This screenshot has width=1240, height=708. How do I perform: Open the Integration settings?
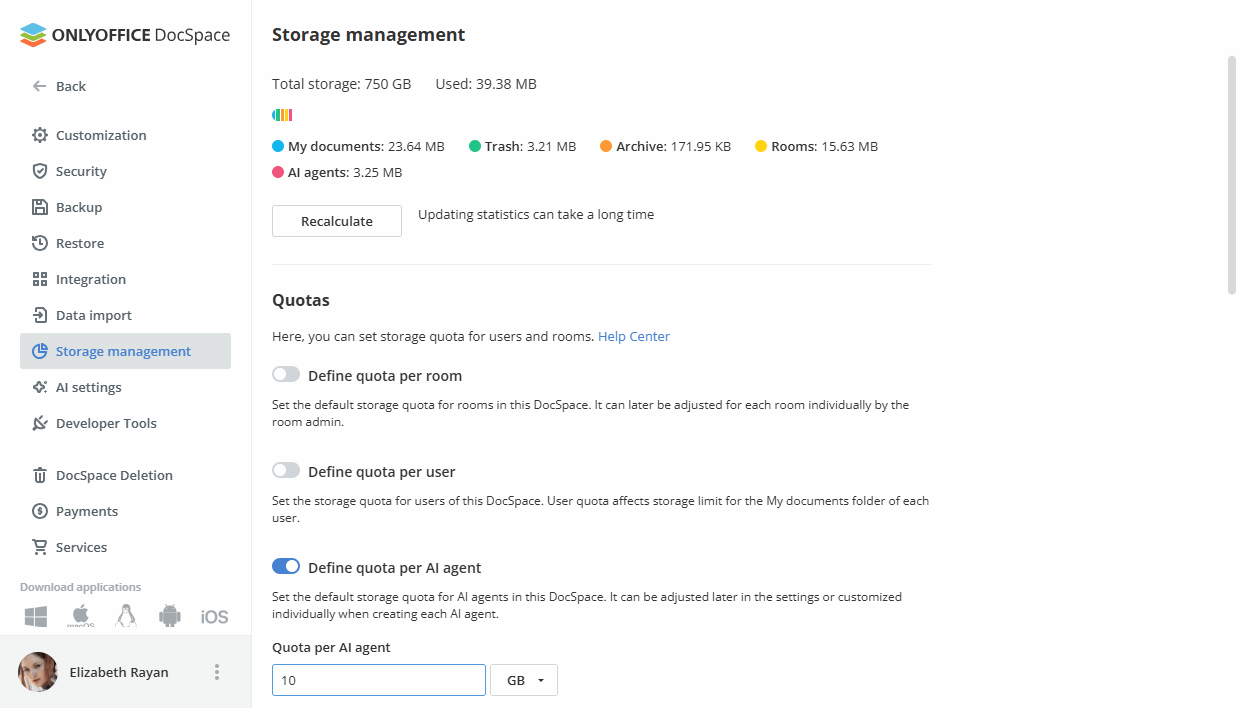(91, 278)
